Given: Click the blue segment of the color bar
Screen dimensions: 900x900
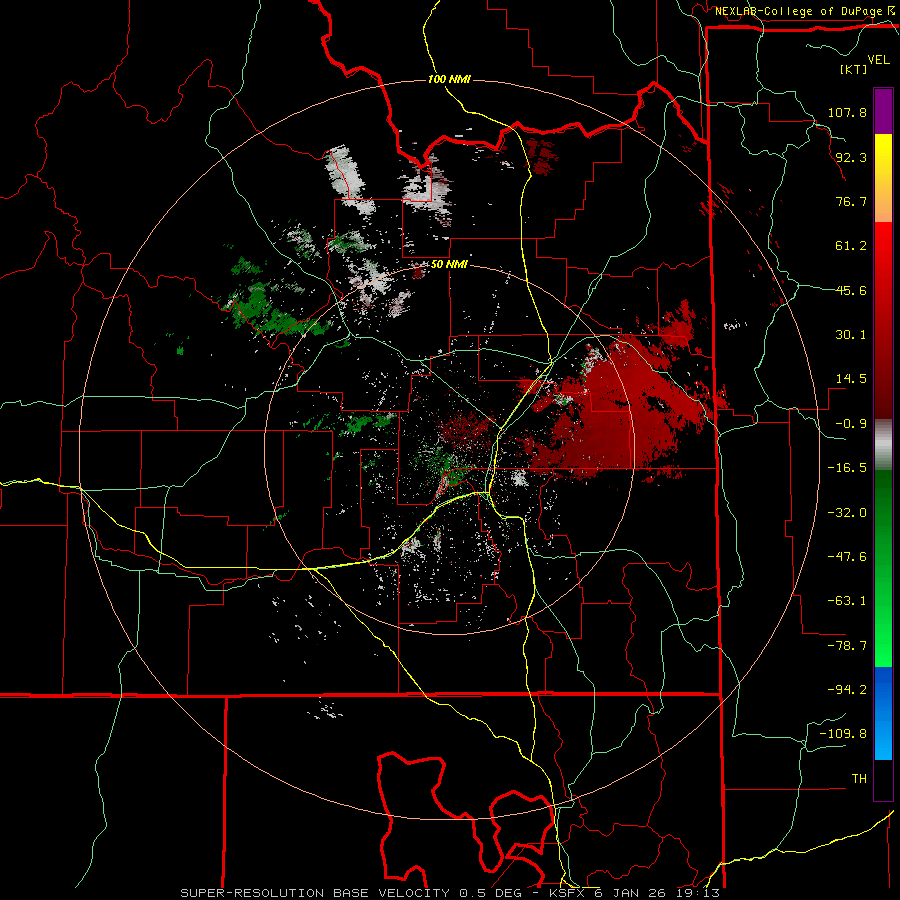Looking at the screenshot, I should point(883,713).
